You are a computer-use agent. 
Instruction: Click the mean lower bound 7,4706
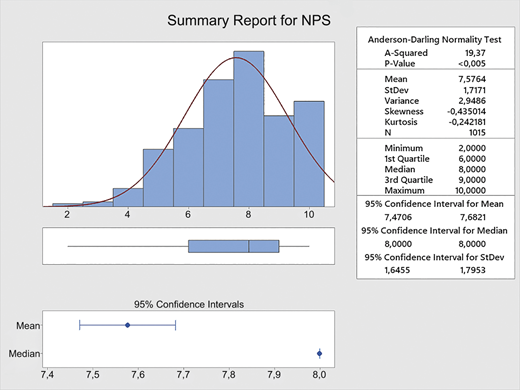click(398, 217)
